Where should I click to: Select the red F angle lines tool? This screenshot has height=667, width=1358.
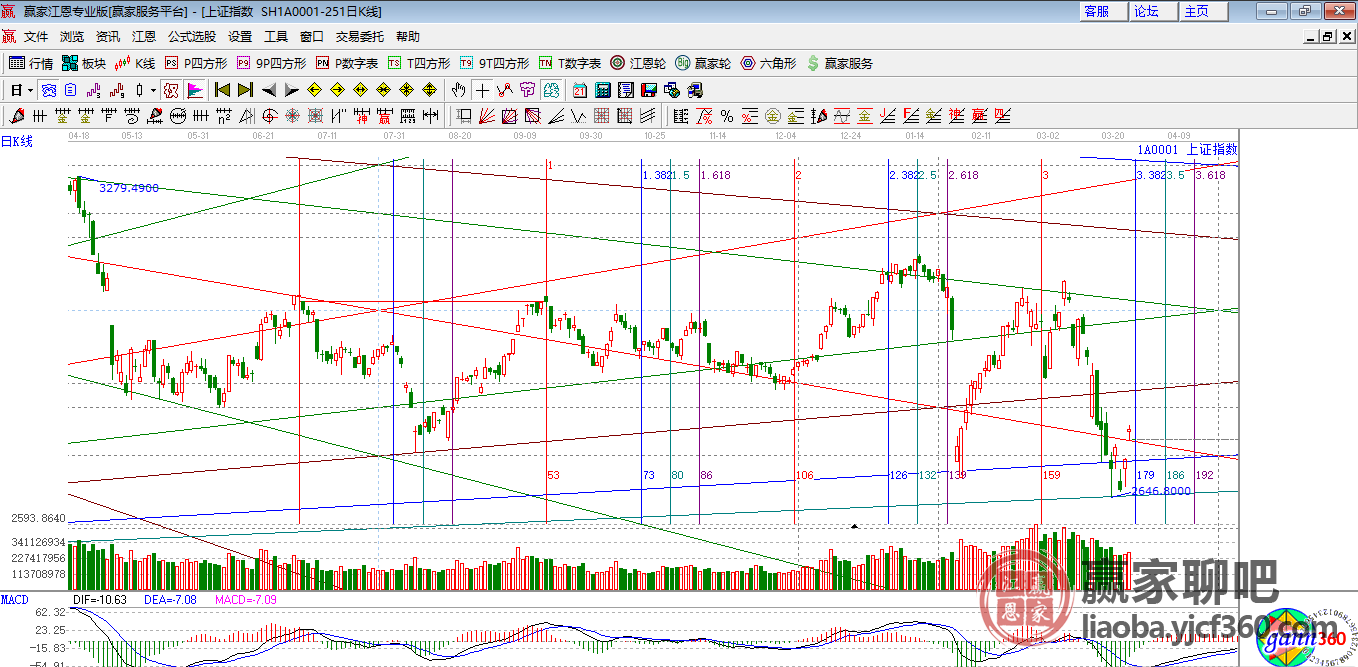pos(910,116)
